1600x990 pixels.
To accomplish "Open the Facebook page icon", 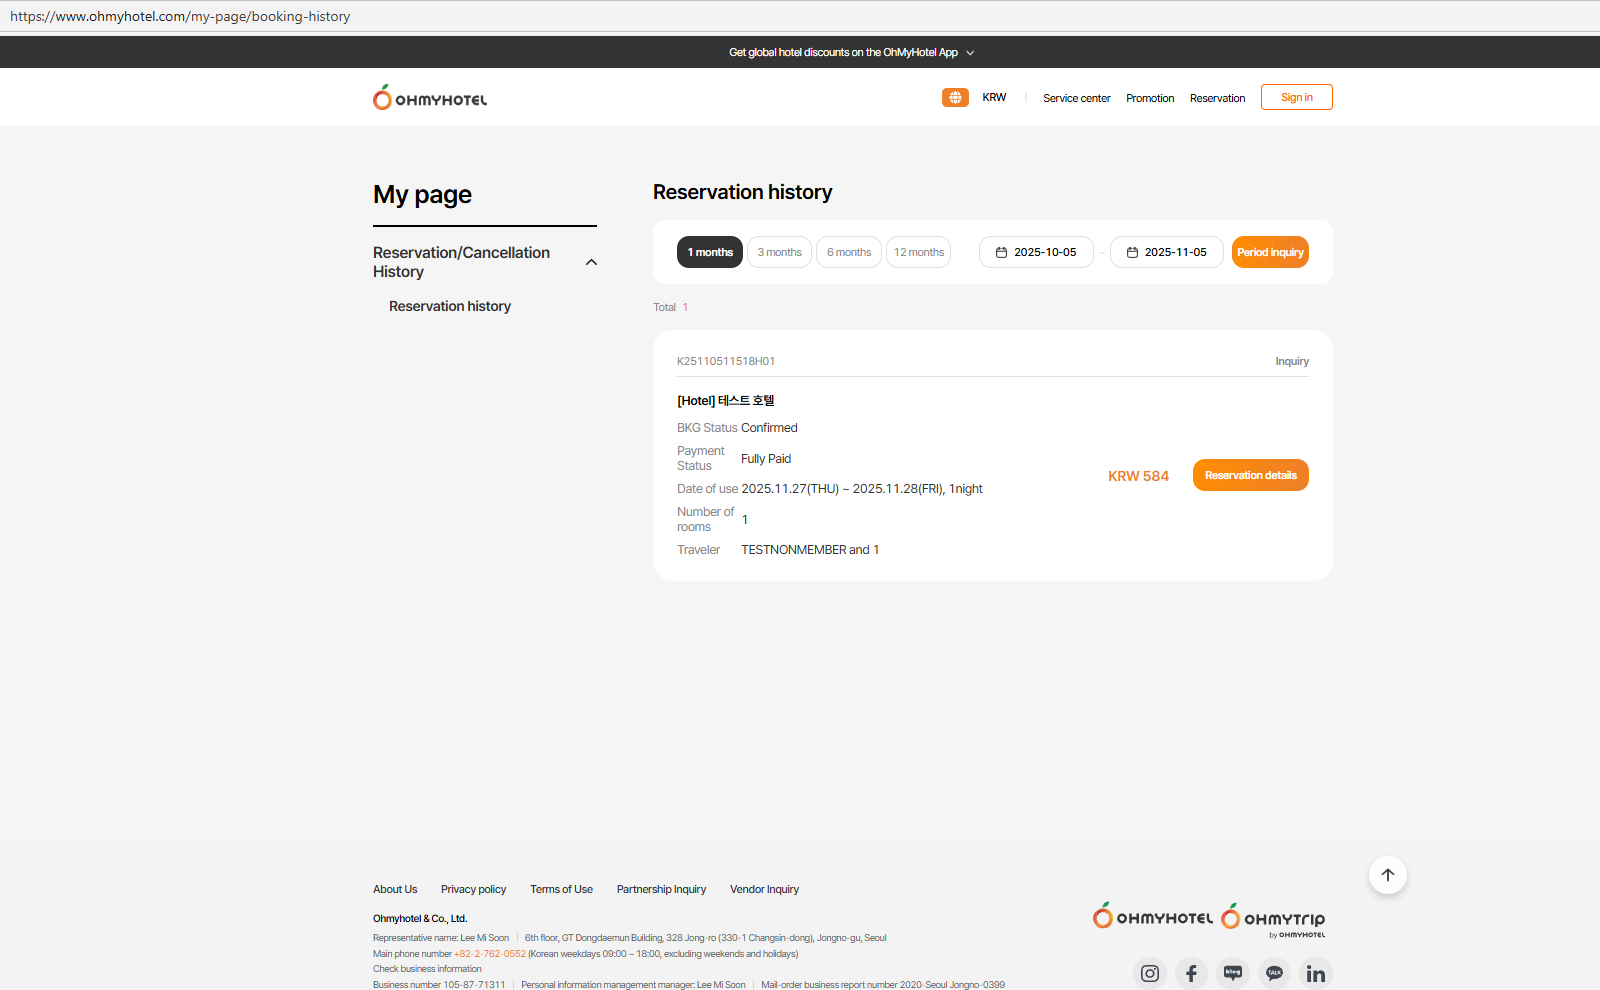I will click(1191, 973).
